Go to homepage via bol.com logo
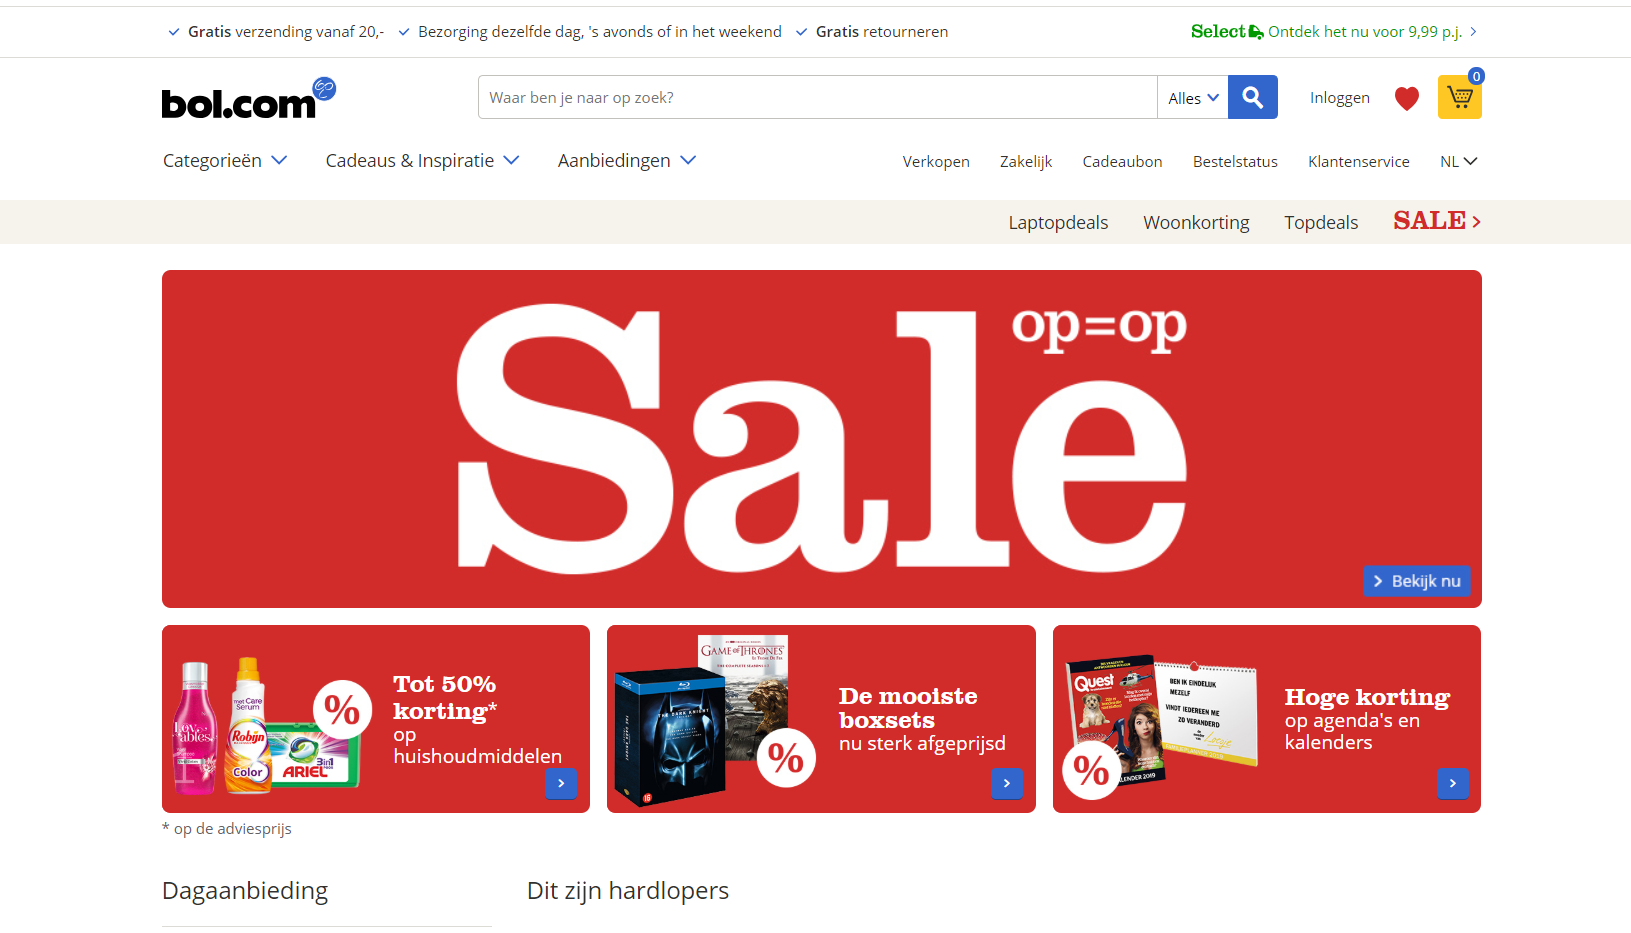 point(248,98)
